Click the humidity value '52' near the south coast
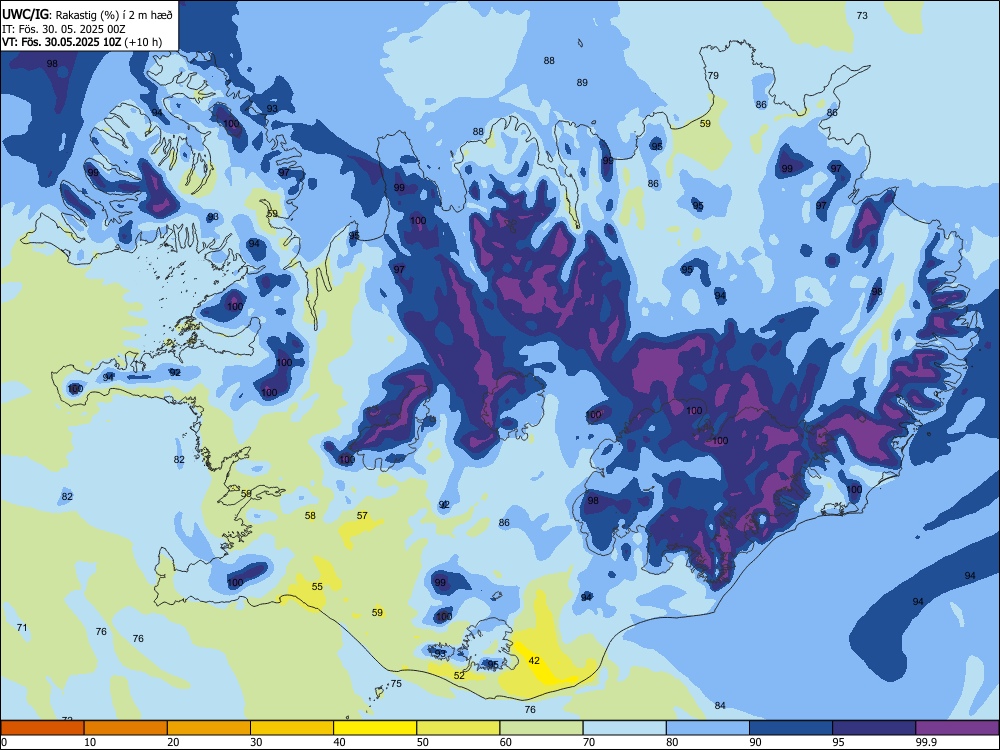 point(459,675)
